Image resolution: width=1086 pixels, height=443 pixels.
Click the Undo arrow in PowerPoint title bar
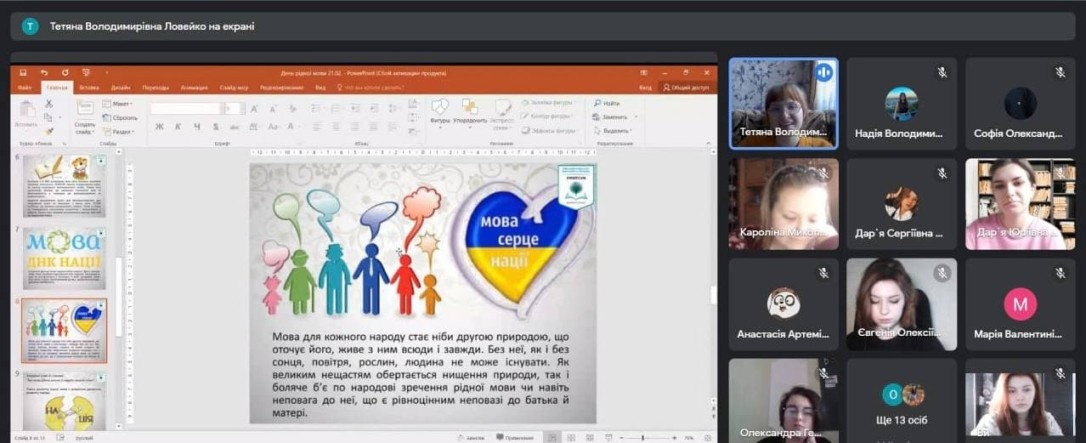point(45,73)
